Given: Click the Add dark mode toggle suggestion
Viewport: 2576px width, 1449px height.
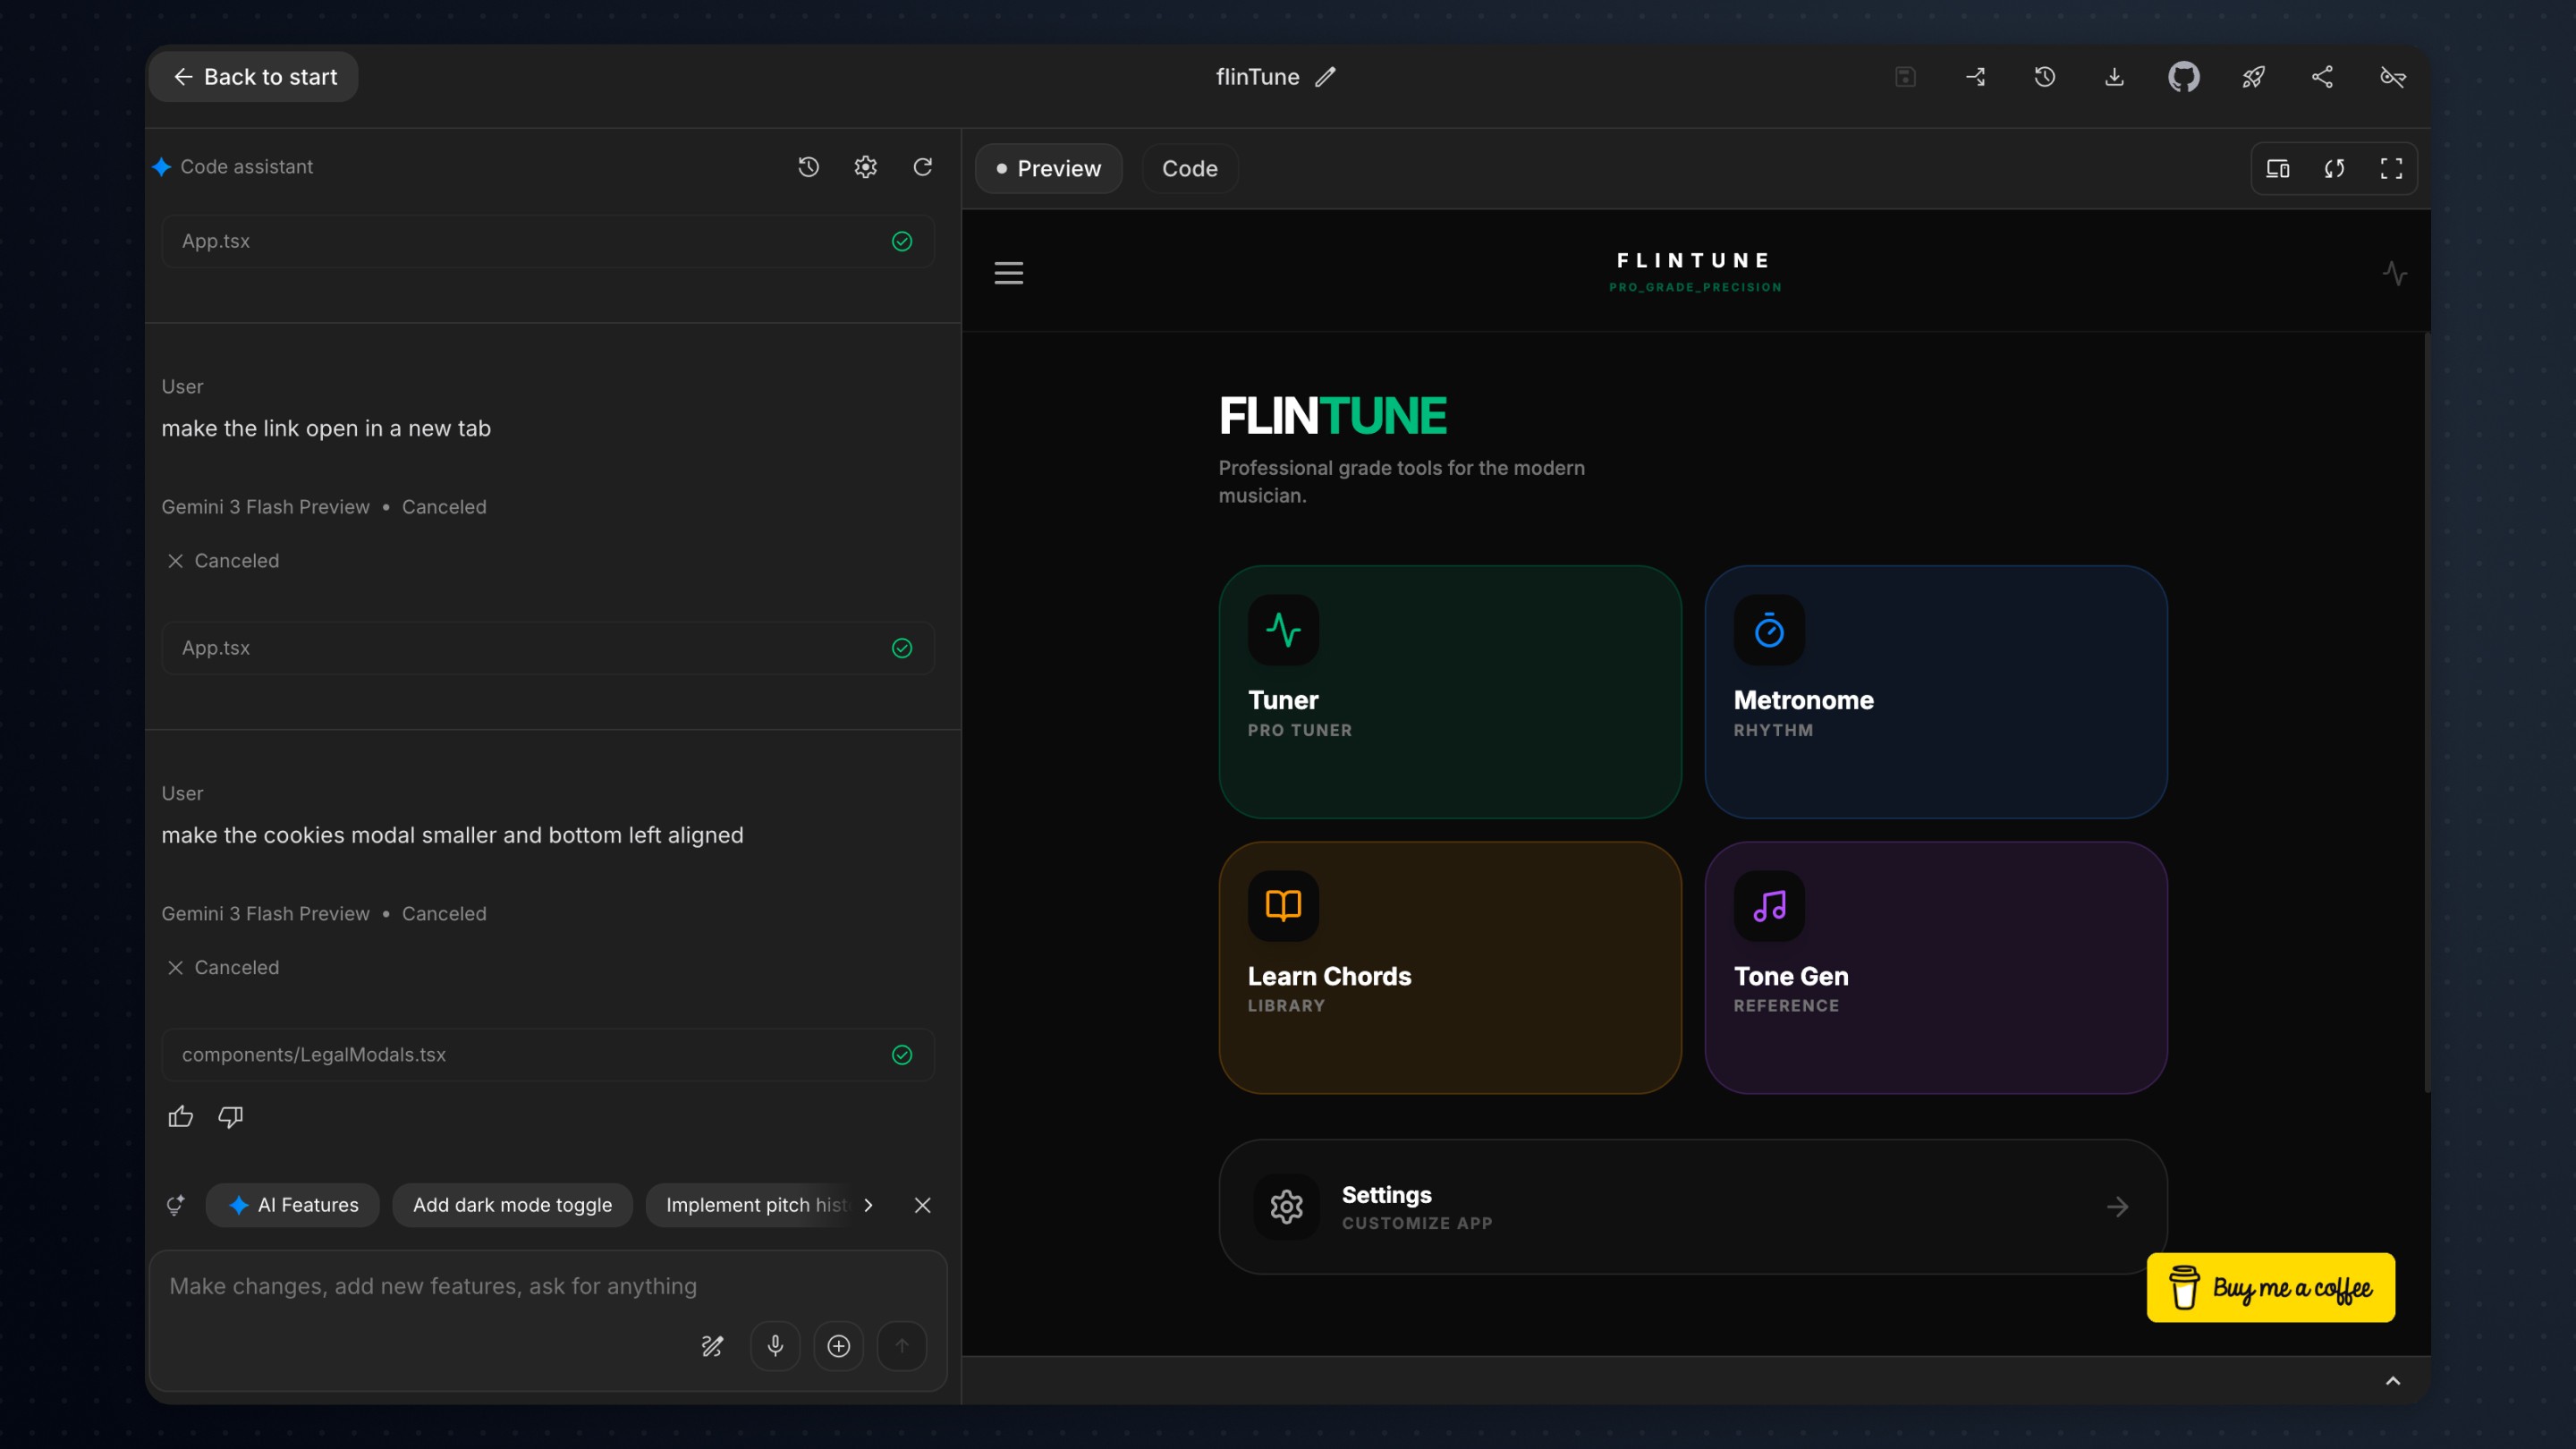Looking at the screenshot, I should click(512, 1205).
